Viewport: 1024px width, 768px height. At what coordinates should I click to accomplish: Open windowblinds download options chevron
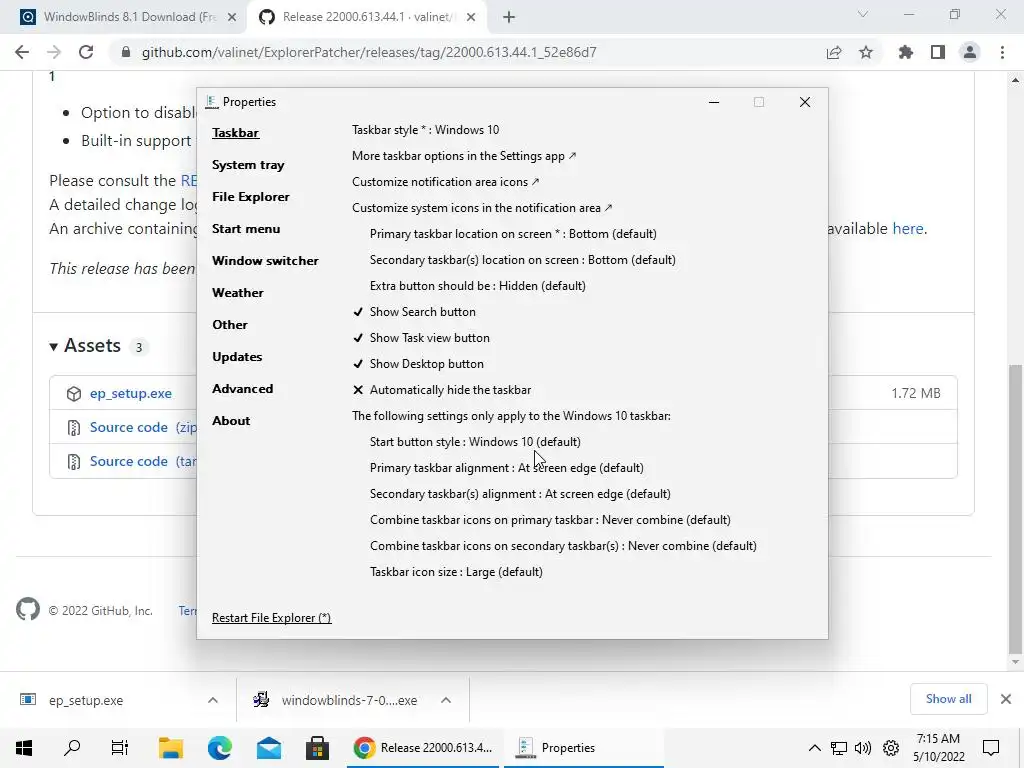(x=446, y=700)
